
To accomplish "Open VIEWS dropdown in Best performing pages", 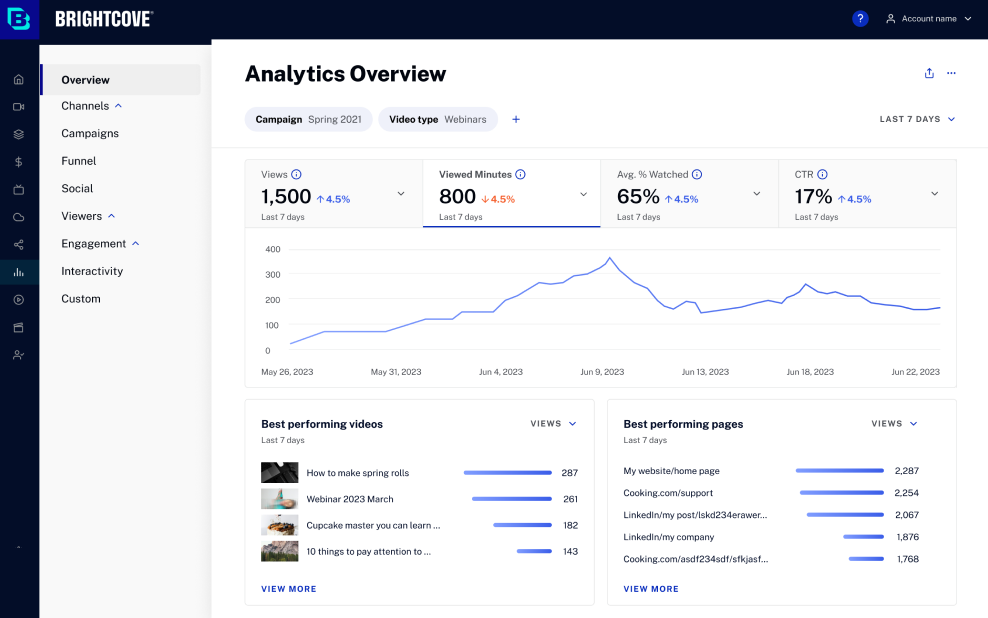I will (894, 423).
